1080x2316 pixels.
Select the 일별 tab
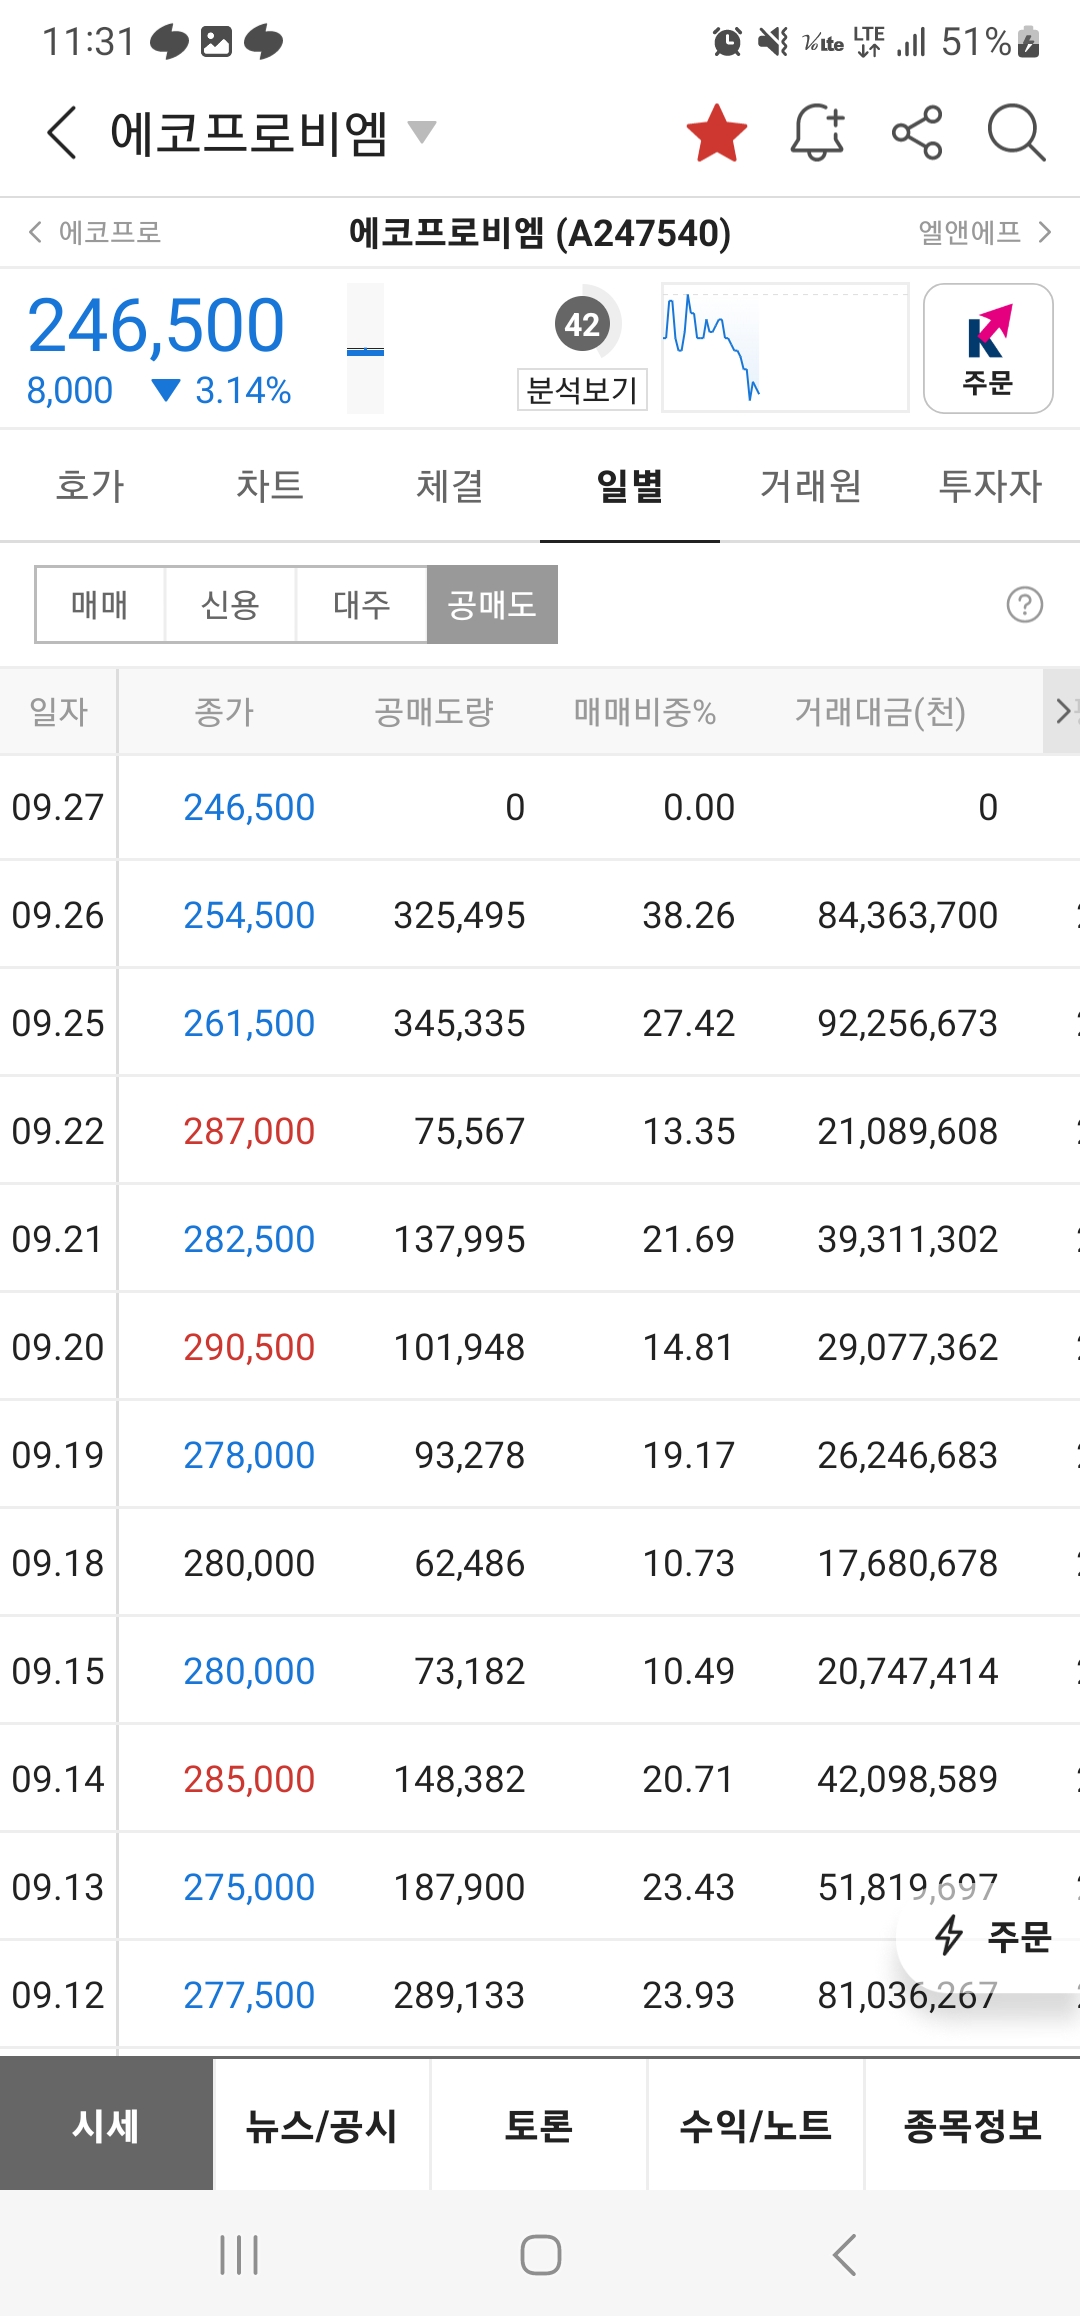point(630,486)
